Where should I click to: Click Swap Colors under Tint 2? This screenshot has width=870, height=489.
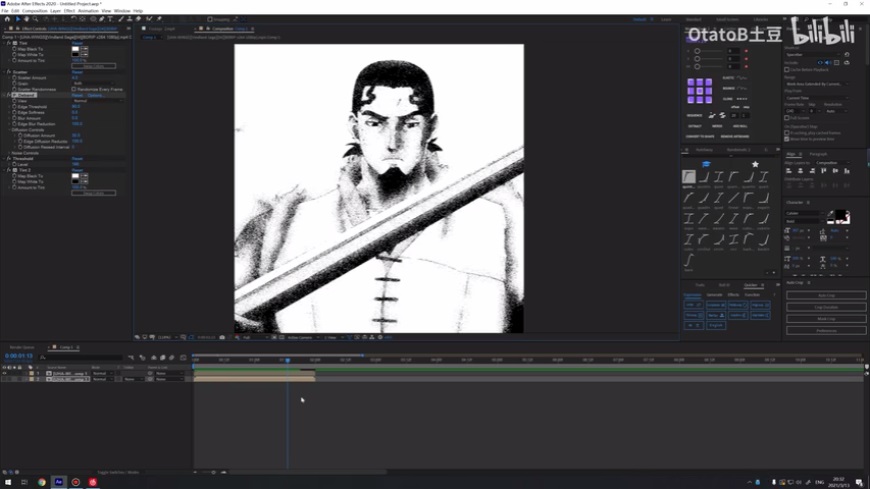click(x=94, y=193)
